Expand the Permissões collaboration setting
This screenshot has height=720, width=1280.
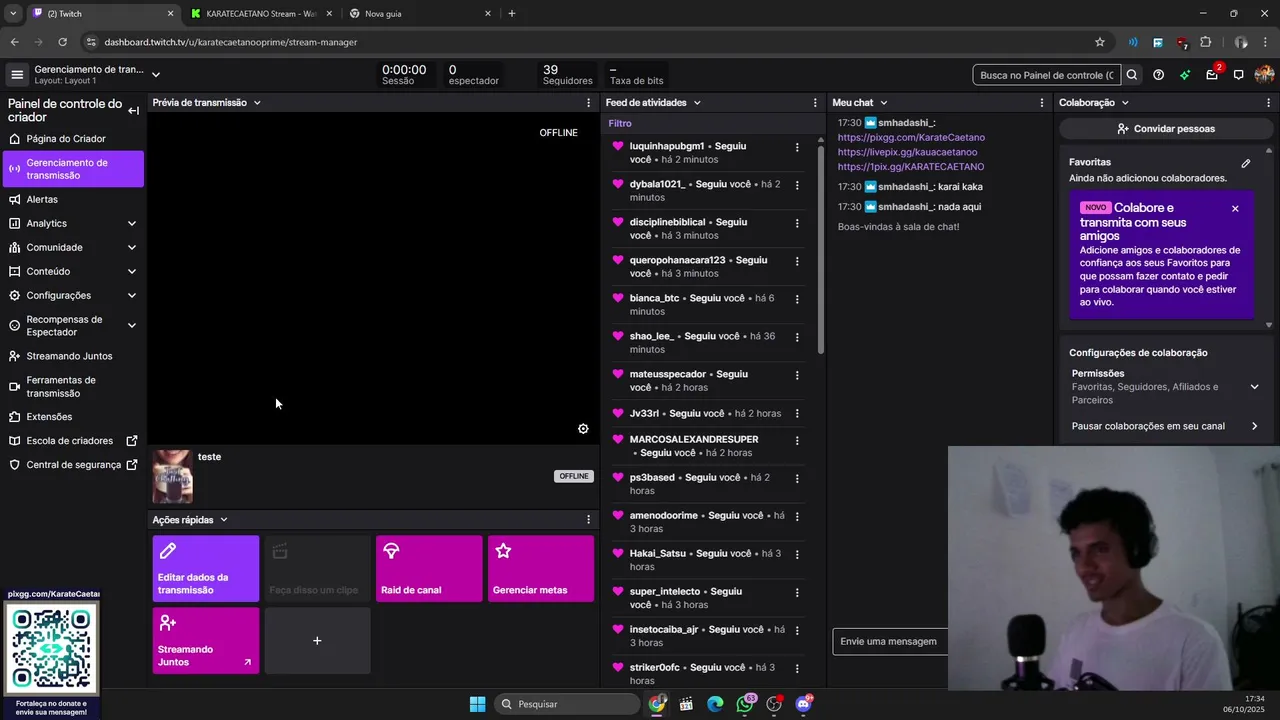coord(1254,387)
